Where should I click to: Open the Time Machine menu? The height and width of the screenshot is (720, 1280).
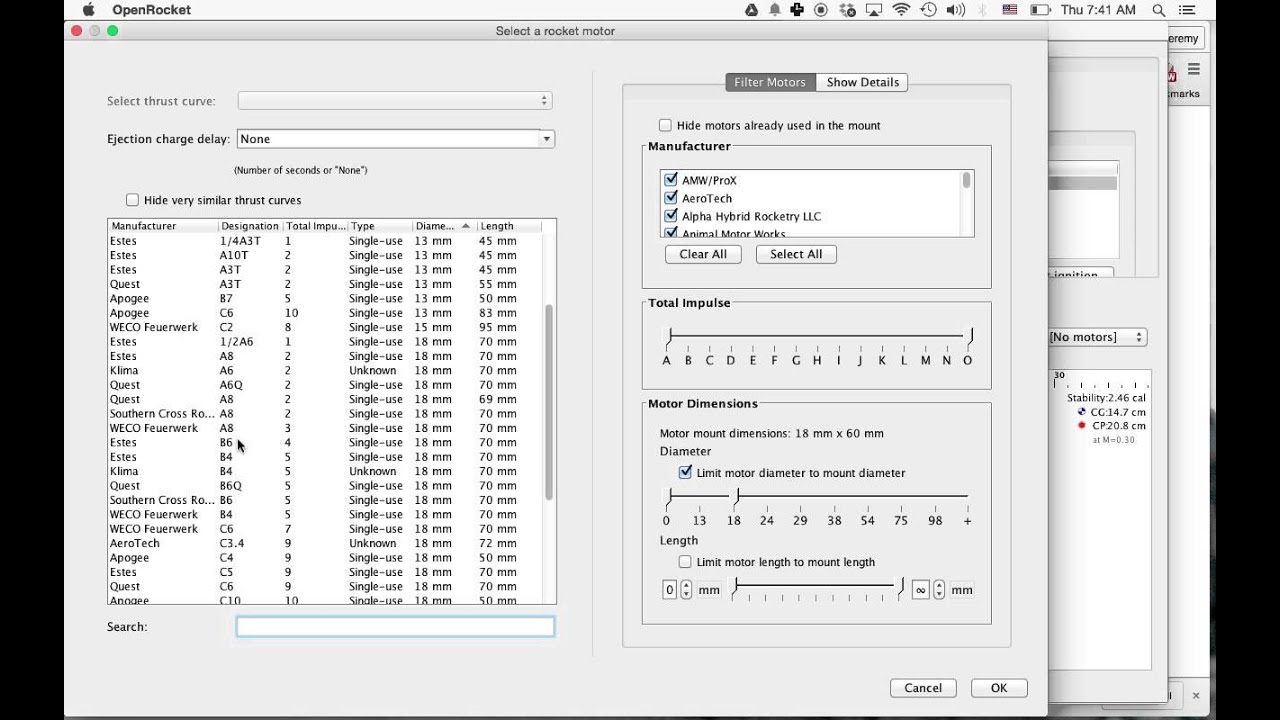(928, 10)
